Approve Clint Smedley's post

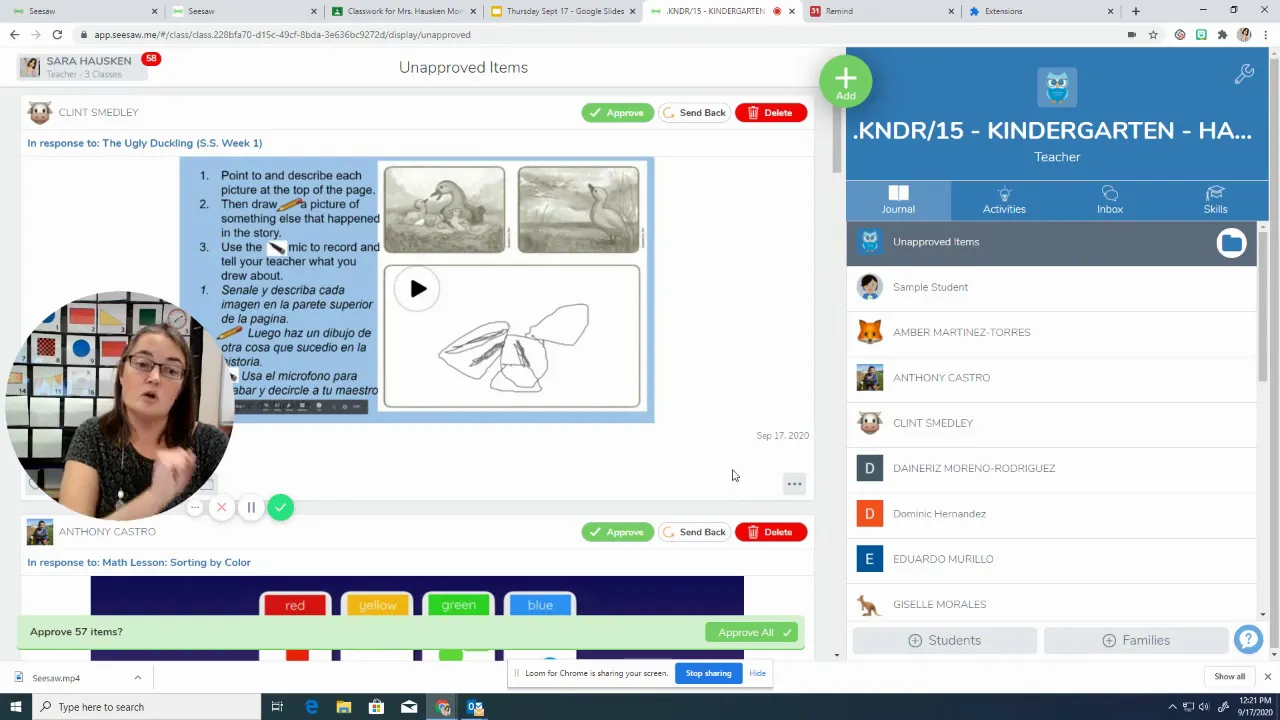coord(617,113)
